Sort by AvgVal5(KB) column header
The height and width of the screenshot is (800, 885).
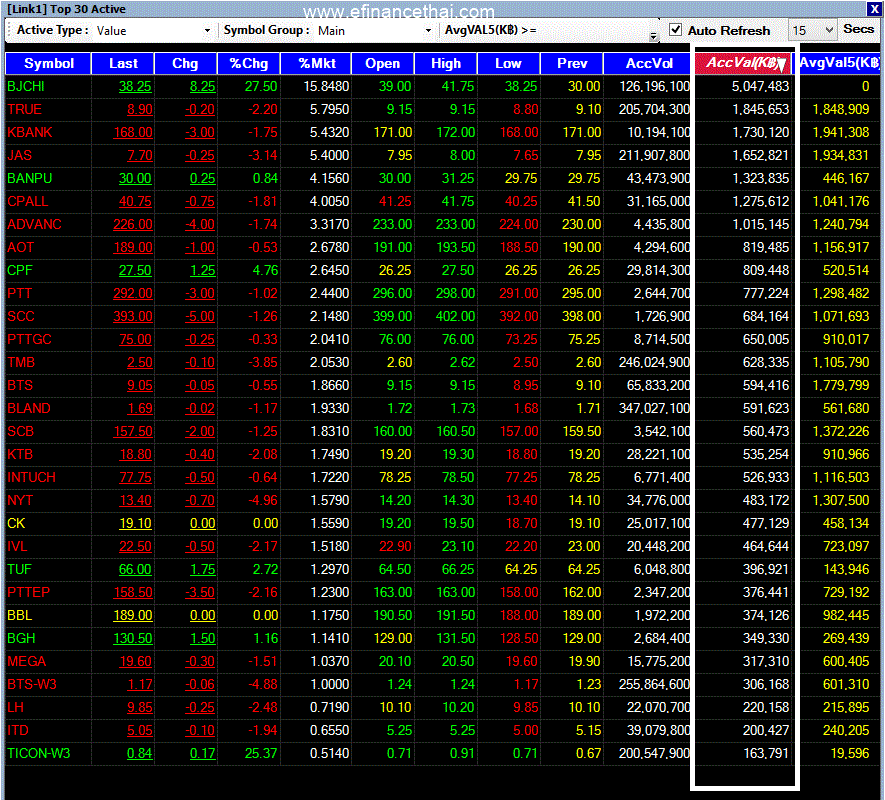[839, 63]
